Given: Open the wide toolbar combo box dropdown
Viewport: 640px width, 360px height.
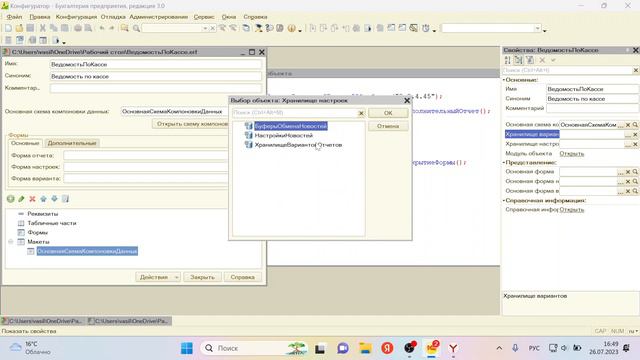Looking at the screenshot, I should [538, 28].
